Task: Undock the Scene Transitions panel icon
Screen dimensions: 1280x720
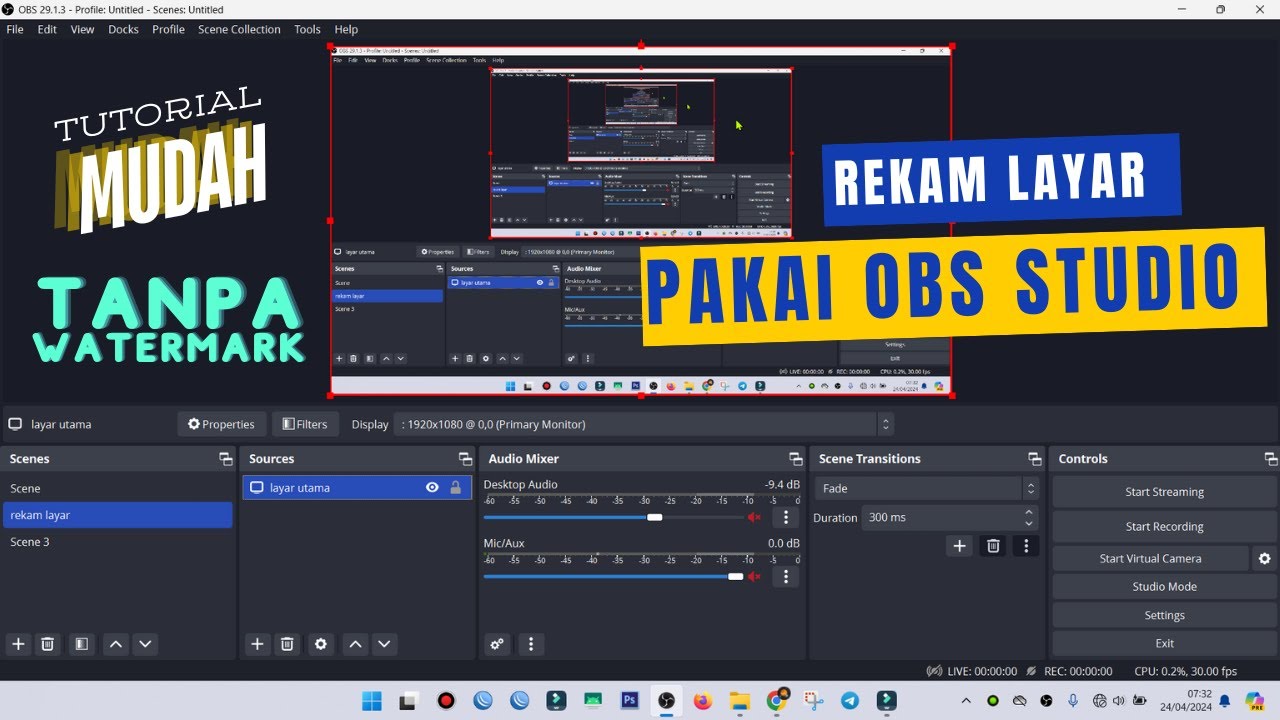Action: point(1035,459)
